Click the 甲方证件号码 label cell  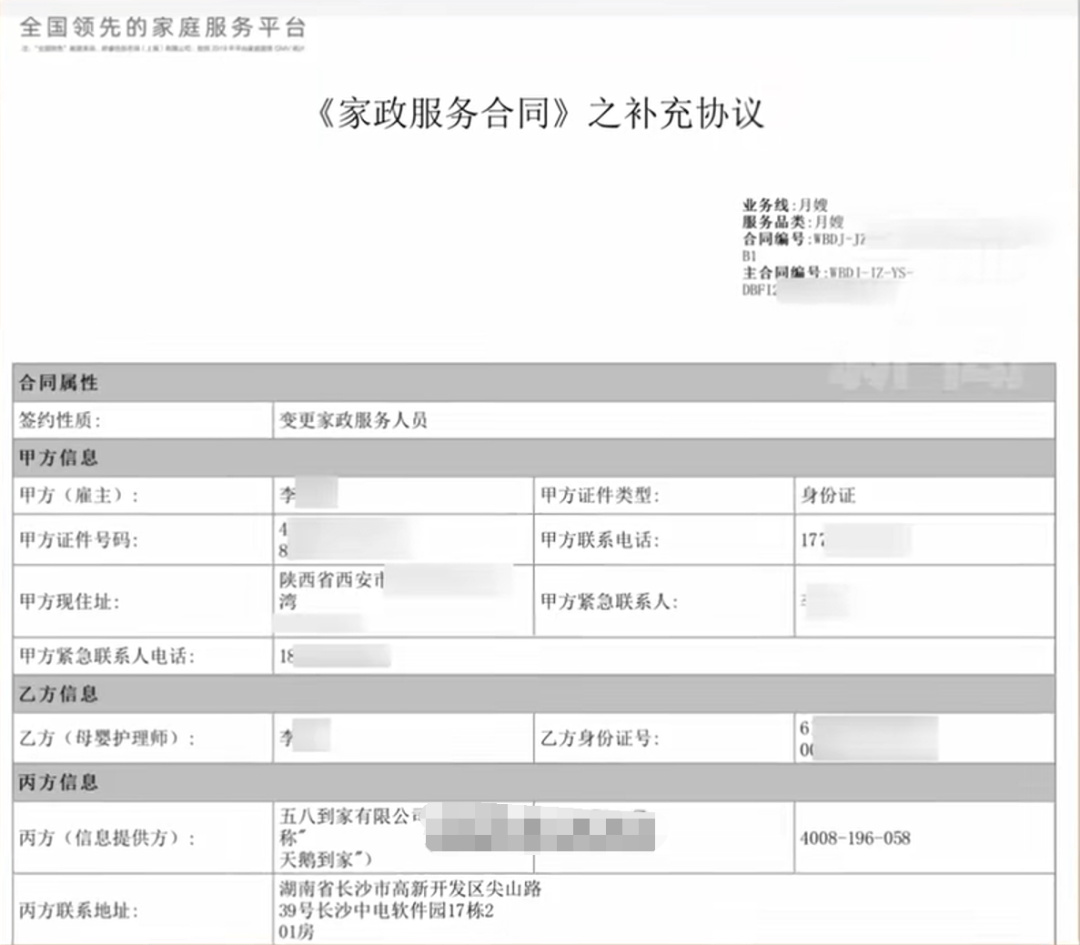(x=143, y=540)
